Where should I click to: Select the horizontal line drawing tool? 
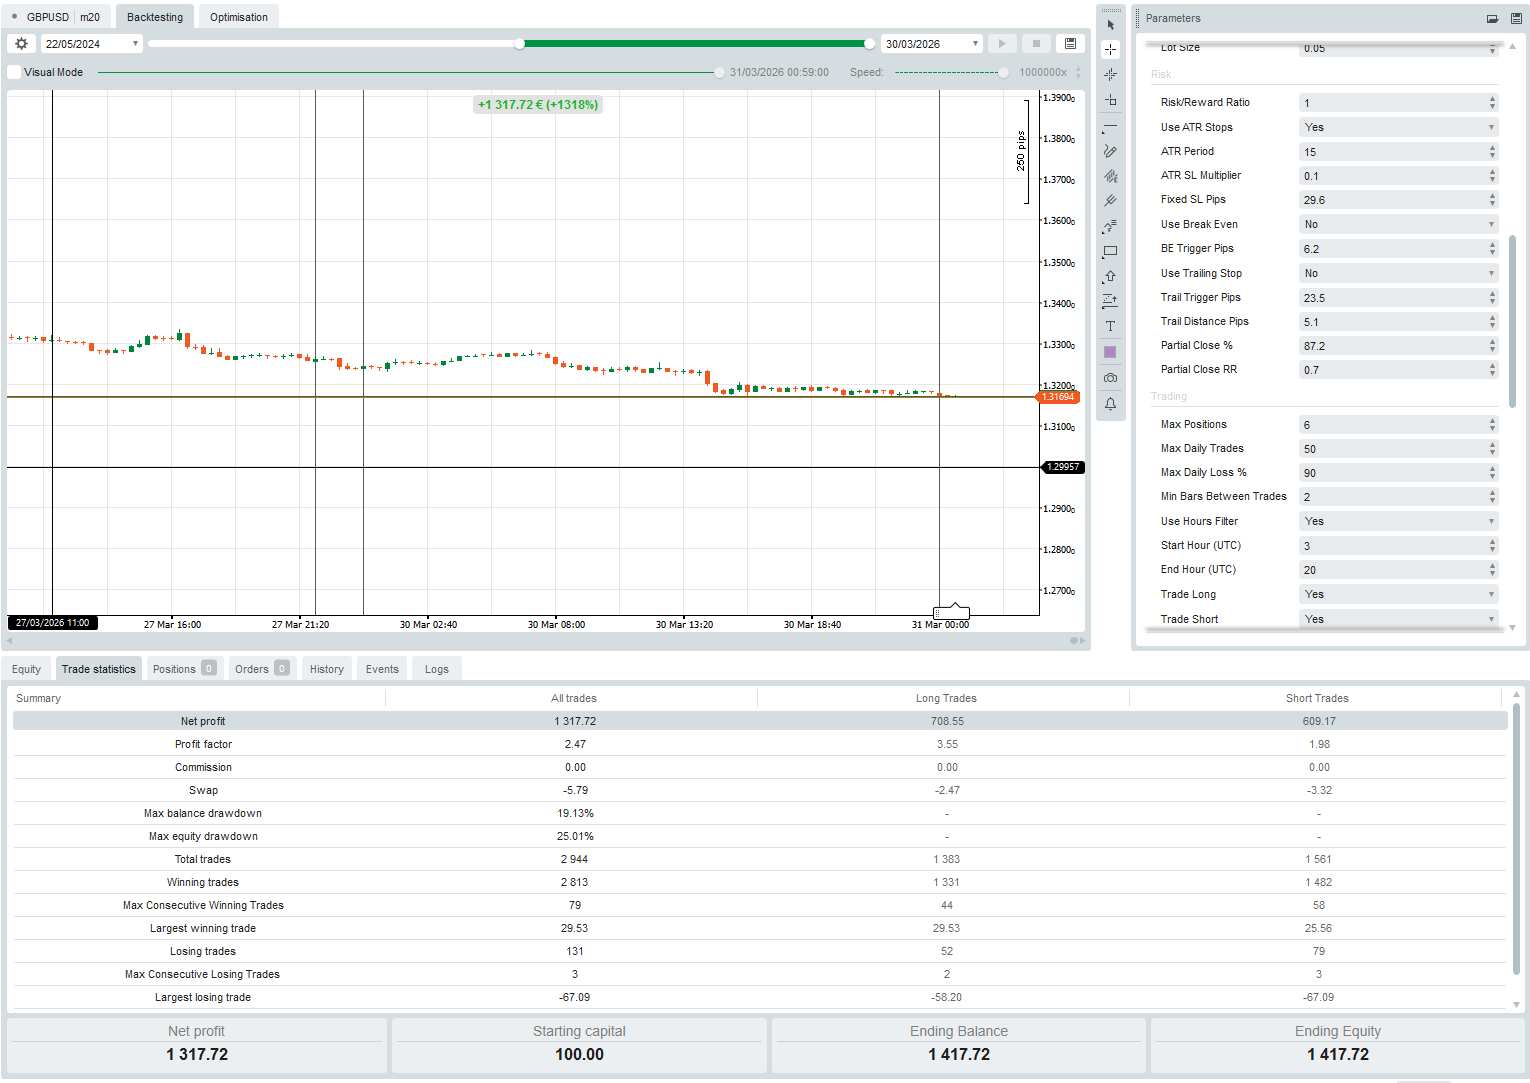[1110, 127]
